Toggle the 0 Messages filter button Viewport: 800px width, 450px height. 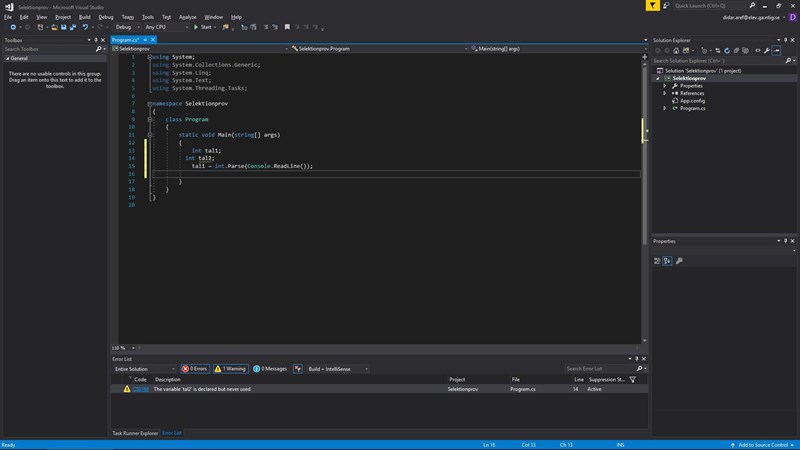[x=271, y=368]
